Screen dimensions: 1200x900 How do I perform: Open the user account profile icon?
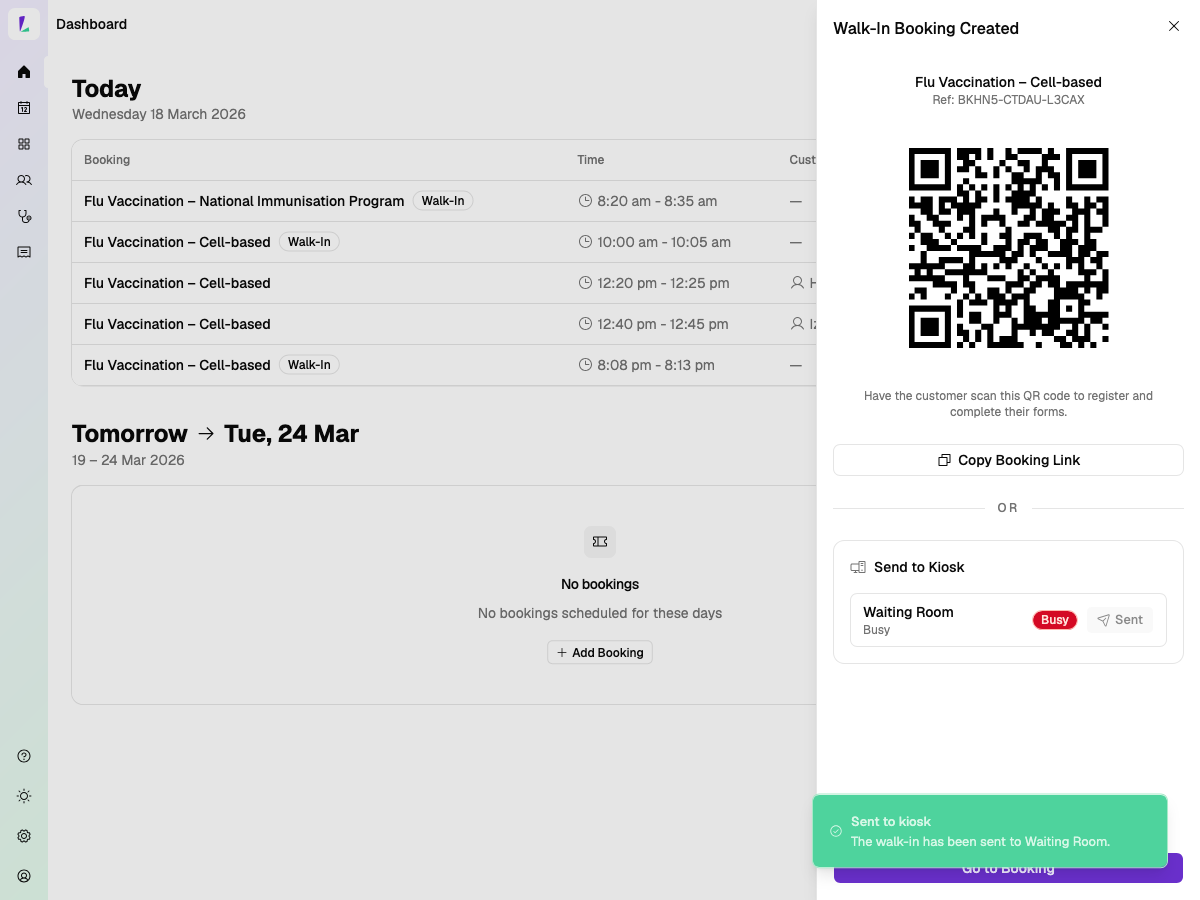24,876
